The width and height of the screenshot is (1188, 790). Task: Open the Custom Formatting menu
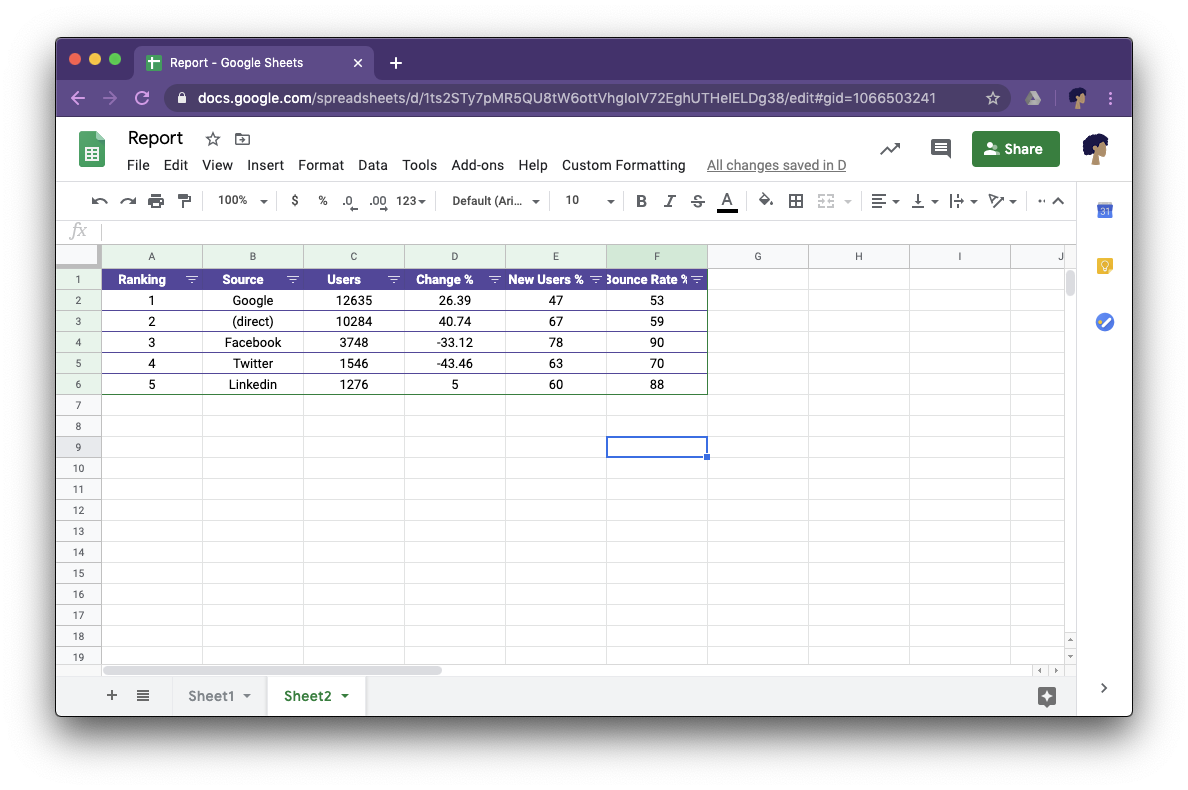[623, 165]
